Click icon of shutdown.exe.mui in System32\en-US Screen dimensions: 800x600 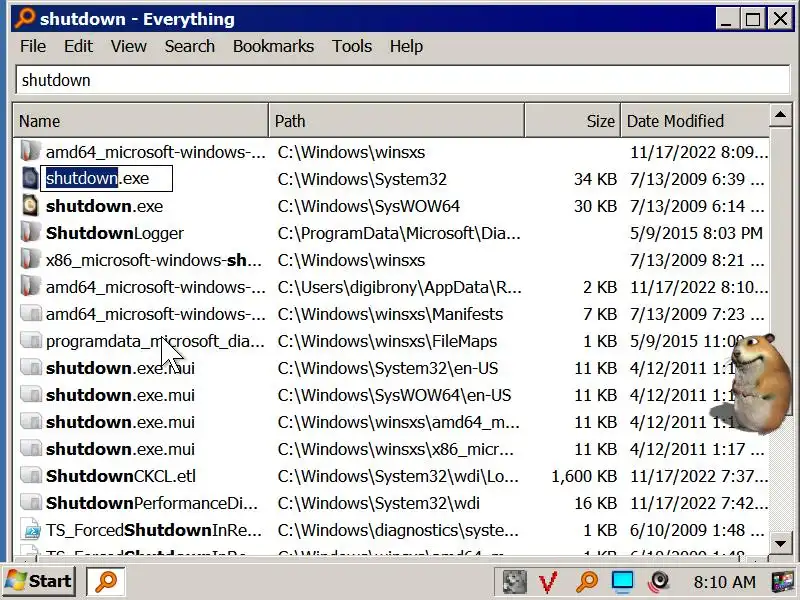pos(31,367)
